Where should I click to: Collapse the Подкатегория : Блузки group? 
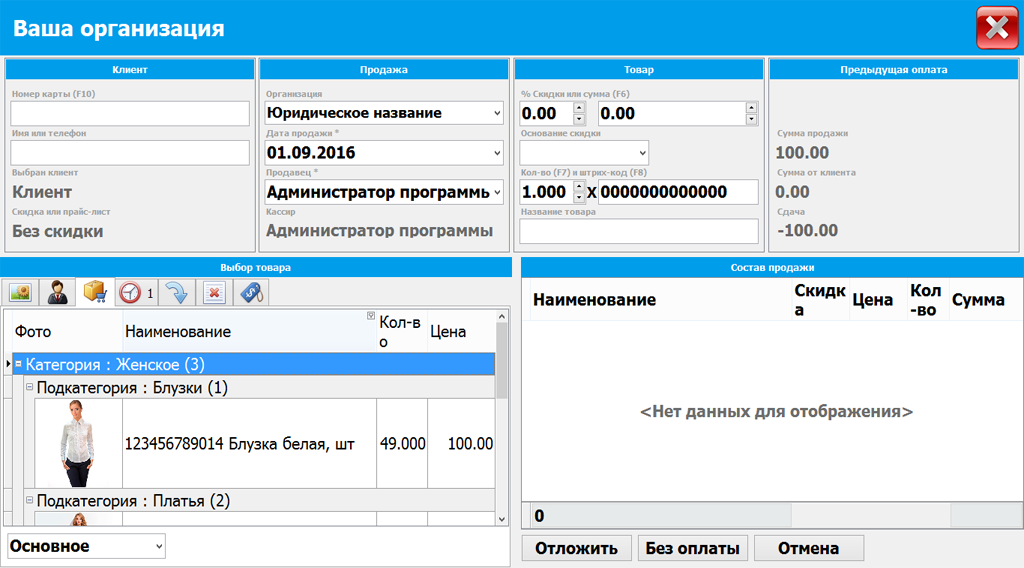[29, 387]
